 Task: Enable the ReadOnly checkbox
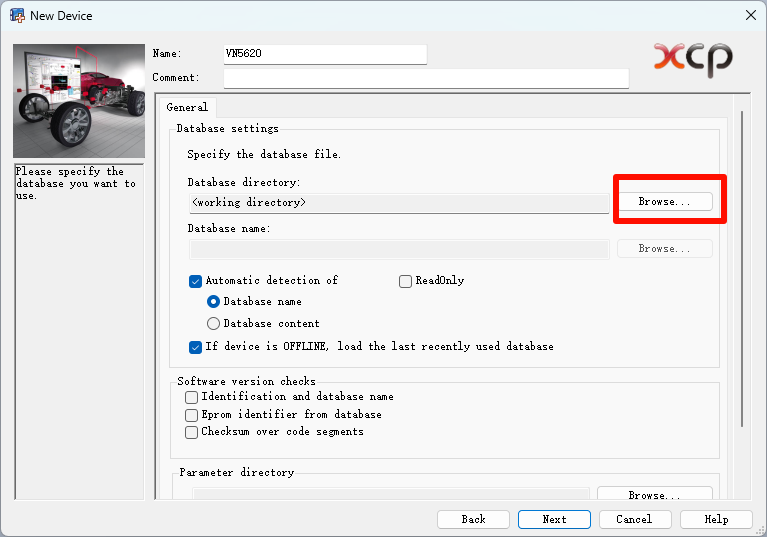click(x=406, y=281)
